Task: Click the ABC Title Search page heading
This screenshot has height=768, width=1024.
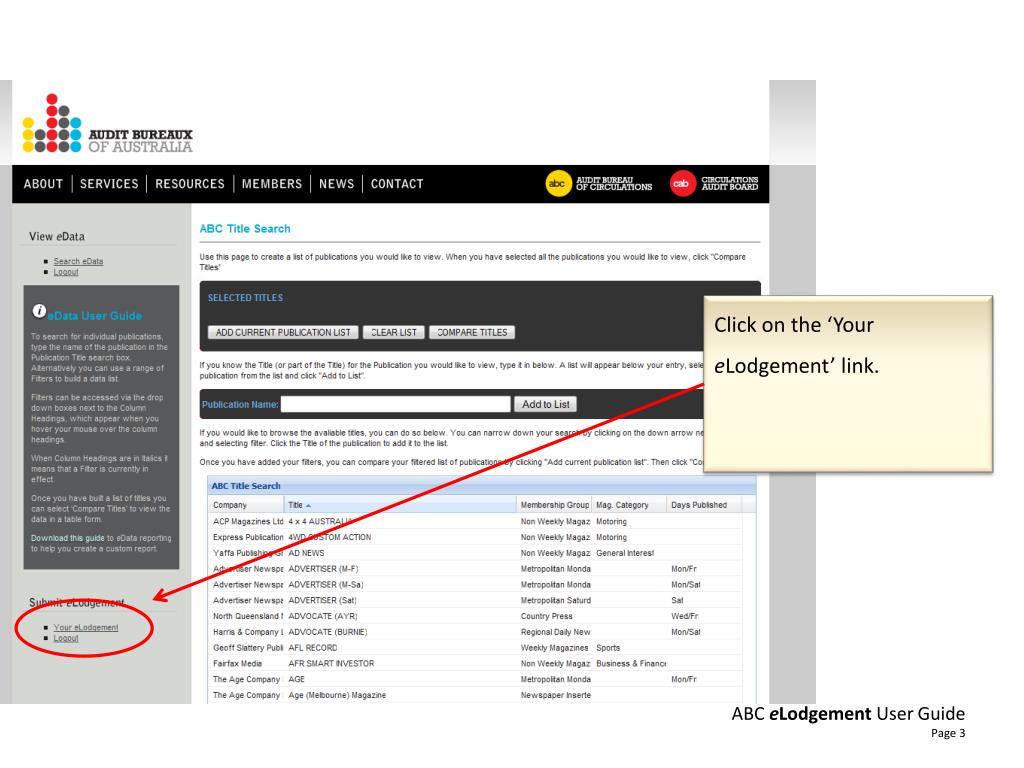Action: coord(245,229)
